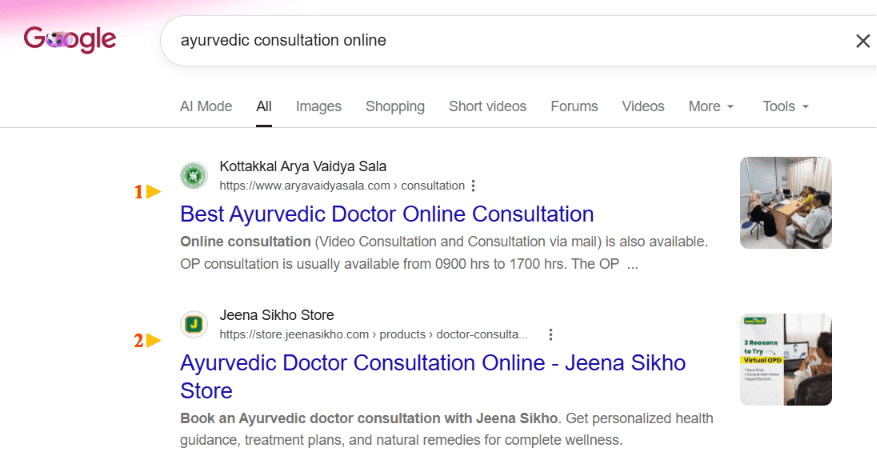Open Jeena Sikho Virtual OPD thumbnail
The image size is (877, 468).
[x=786, y=360]
